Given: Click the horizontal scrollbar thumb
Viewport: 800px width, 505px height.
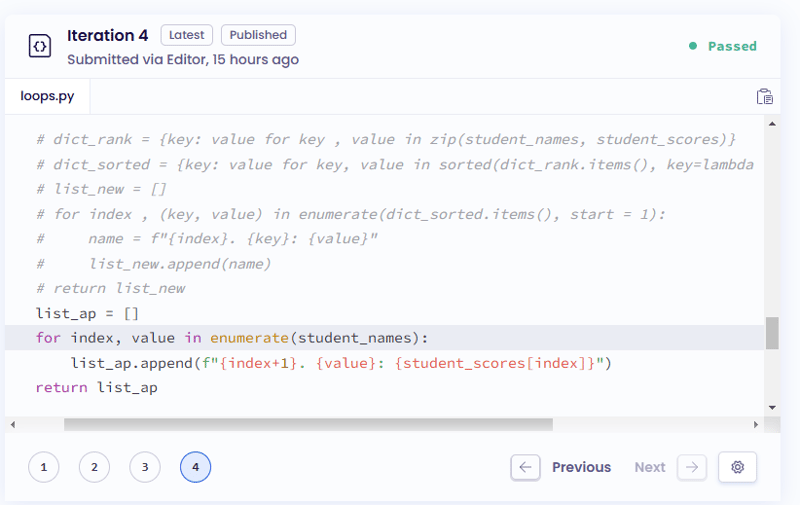Looking at the screenshot, I should (x=308, y=424).
